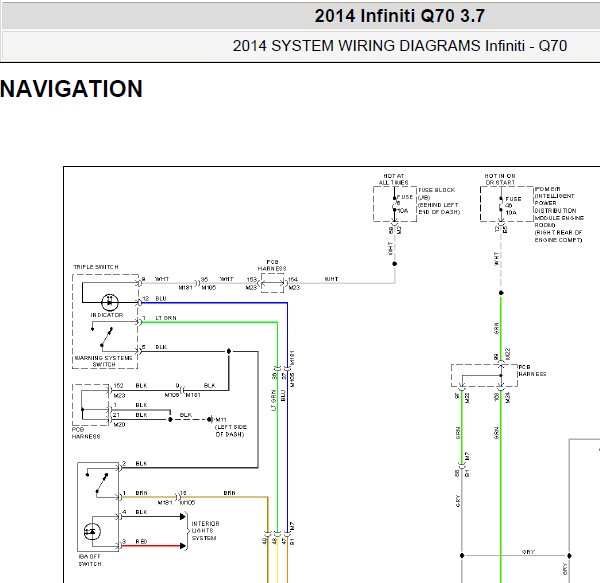Click the HOT IN ON OR START label

[x=501, y=179]
